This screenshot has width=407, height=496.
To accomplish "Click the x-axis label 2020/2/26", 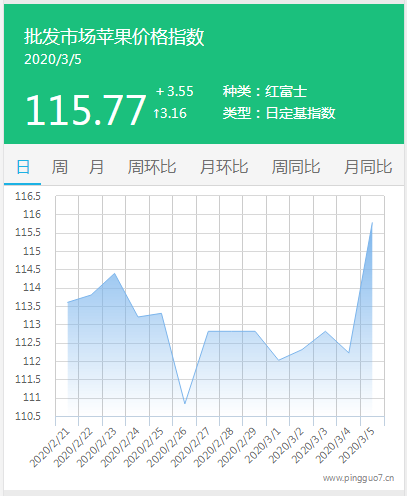I will click(167, 448).
